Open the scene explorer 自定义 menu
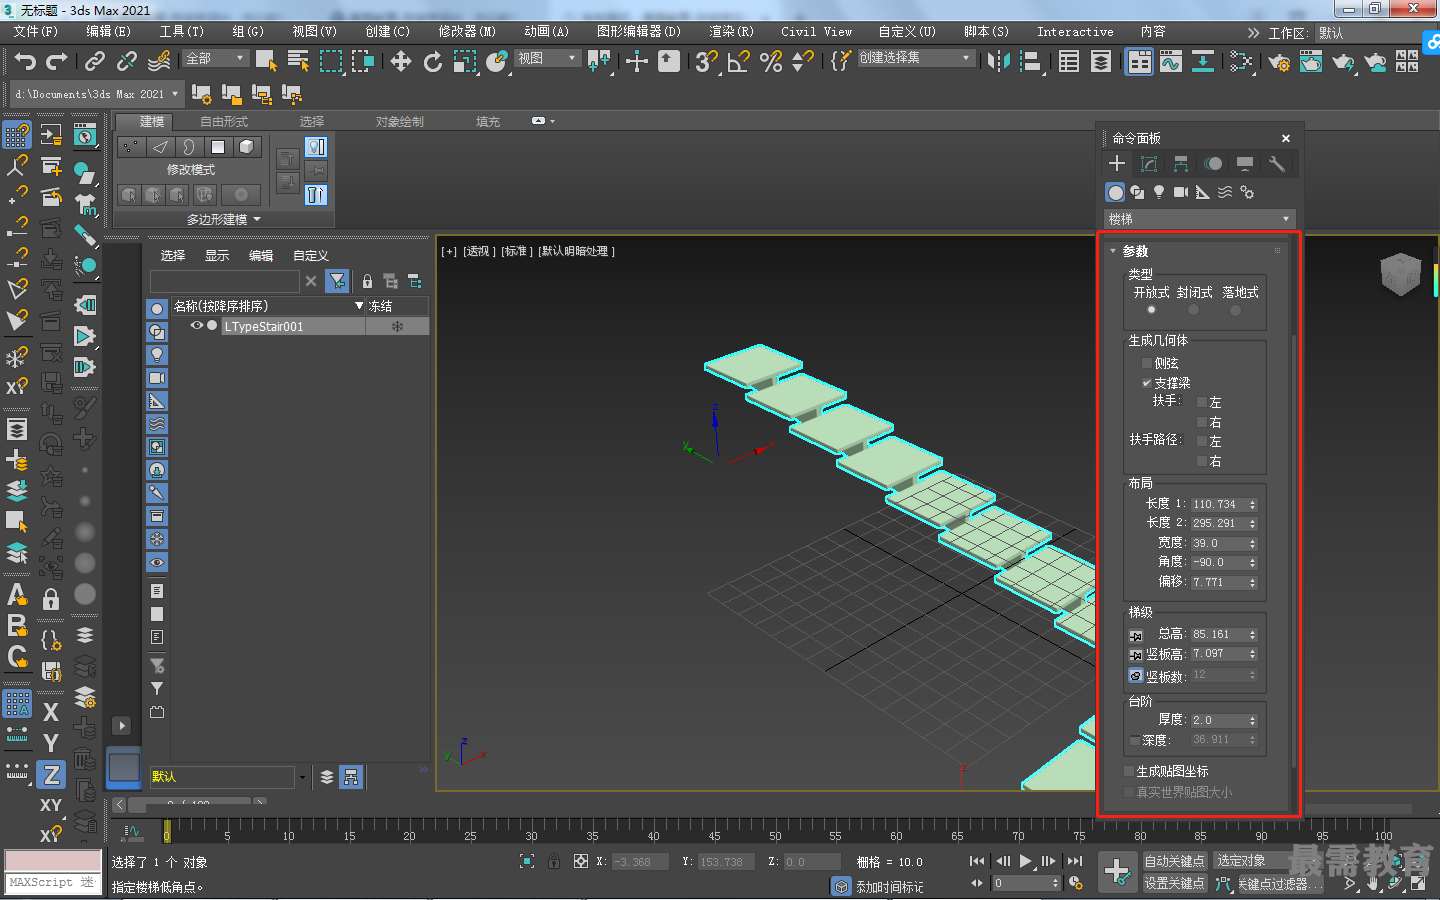Image resolution: width=1440 pixels, height=900 pixels. tap(311, 256)
